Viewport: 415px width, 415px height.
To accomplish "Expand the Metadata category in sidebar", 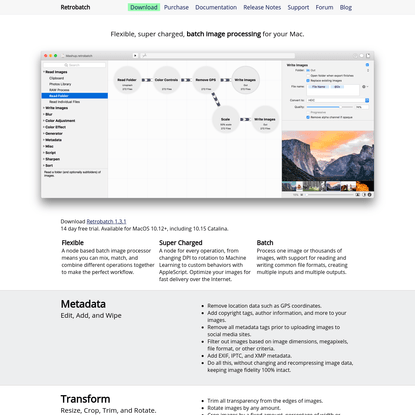I will [52, 140].
